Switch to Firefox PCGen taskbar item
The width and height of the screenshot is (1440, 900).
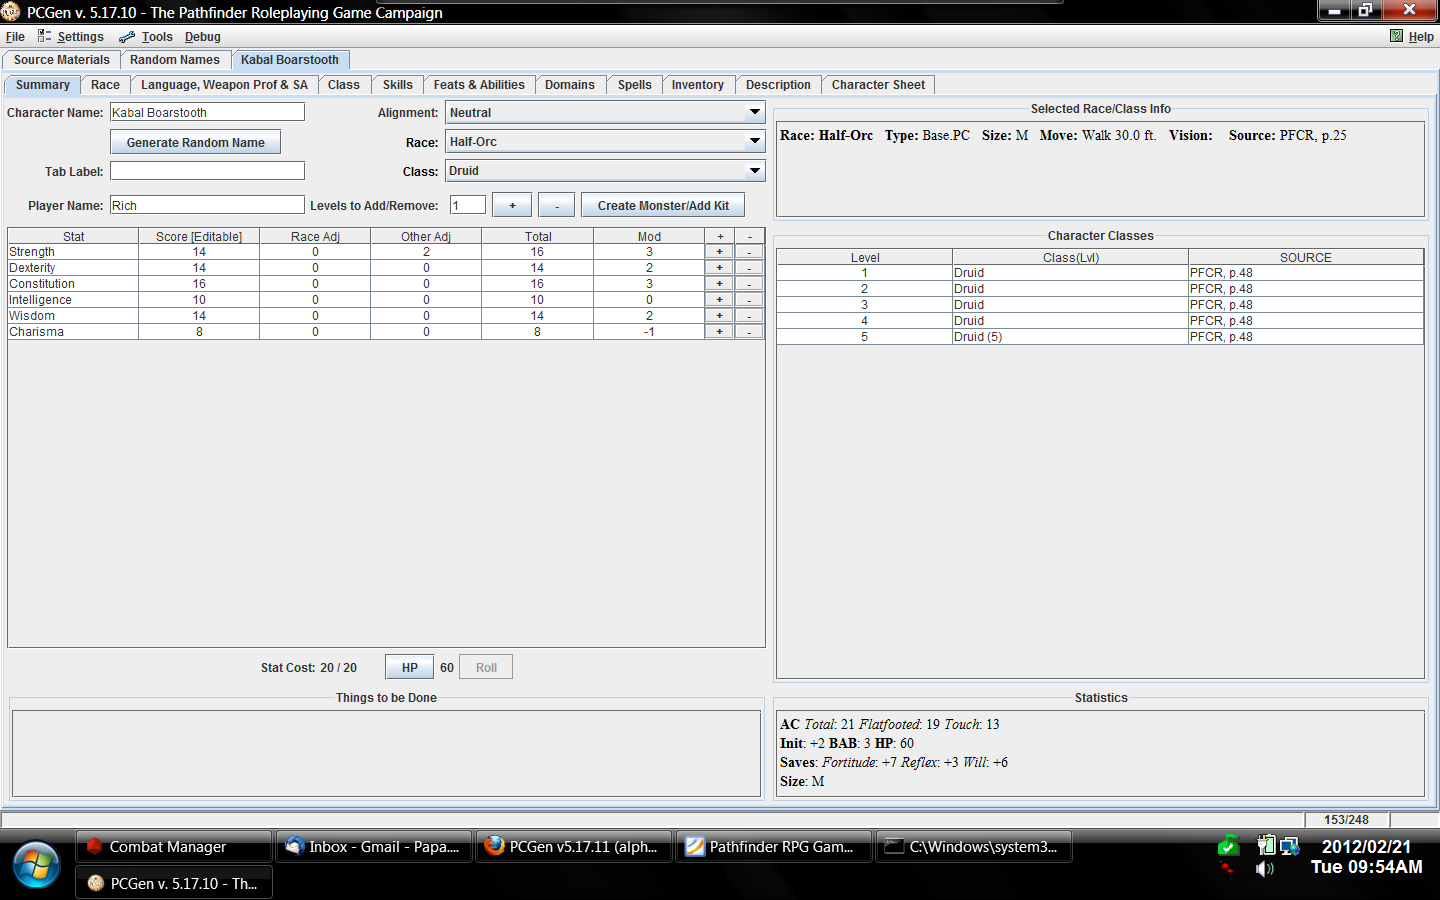click(573, 847)
